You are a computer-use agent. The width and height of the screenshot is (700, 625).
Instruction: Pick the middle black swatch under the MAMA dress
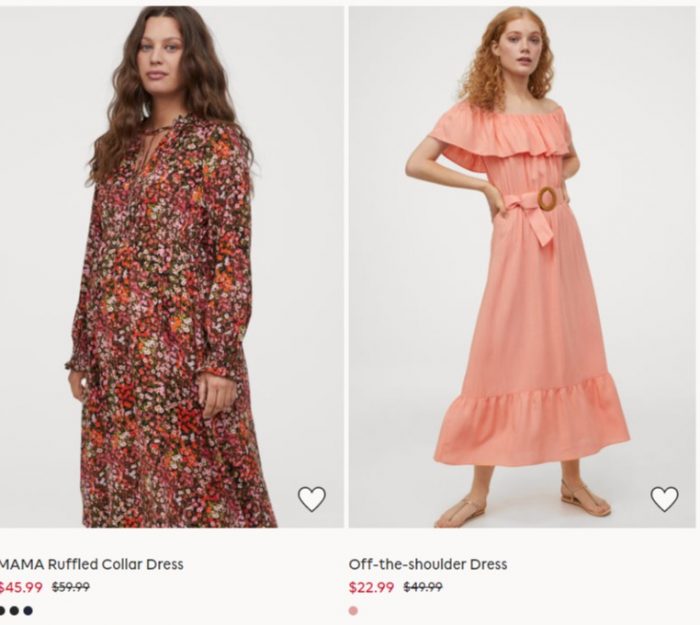[14, 610]
